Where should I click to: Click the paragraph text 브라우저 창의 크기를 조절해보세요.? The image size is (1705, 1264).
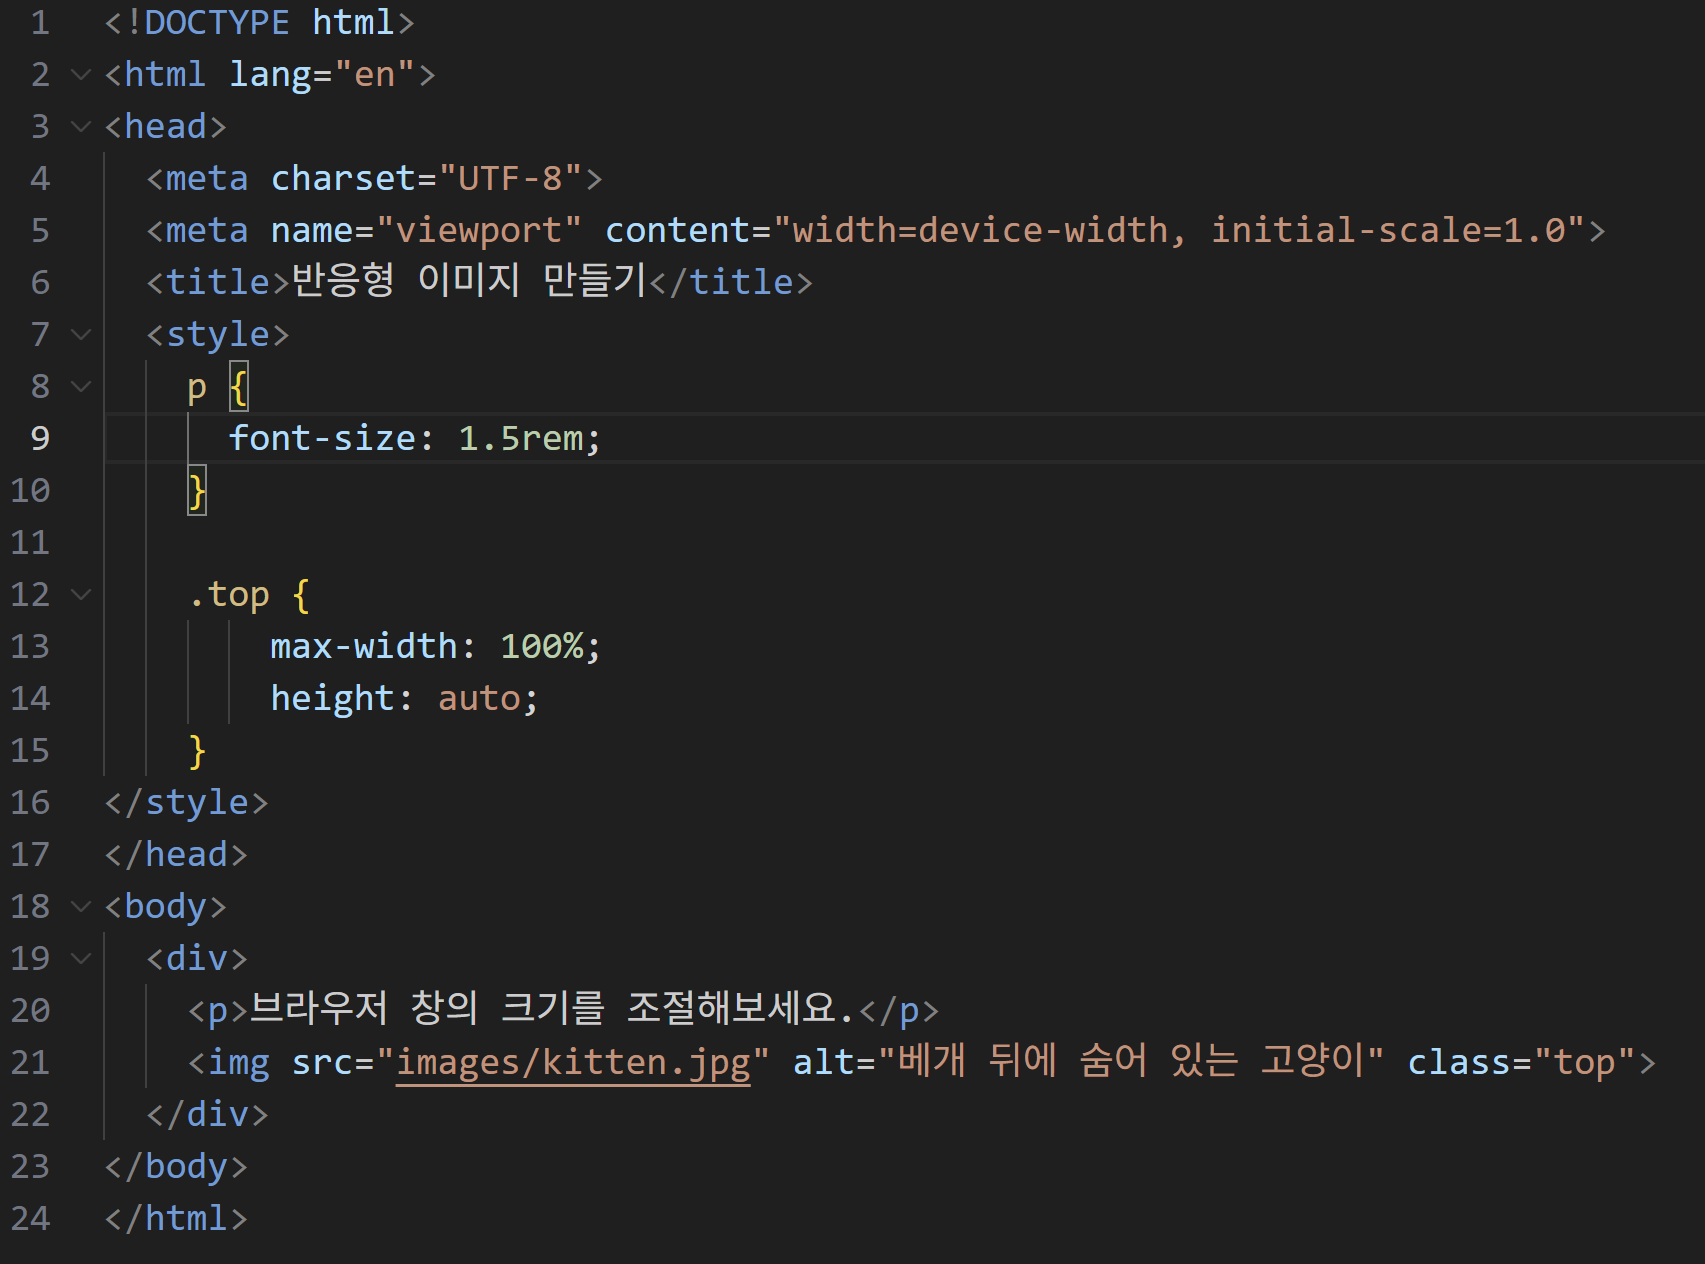(552, 1008)
